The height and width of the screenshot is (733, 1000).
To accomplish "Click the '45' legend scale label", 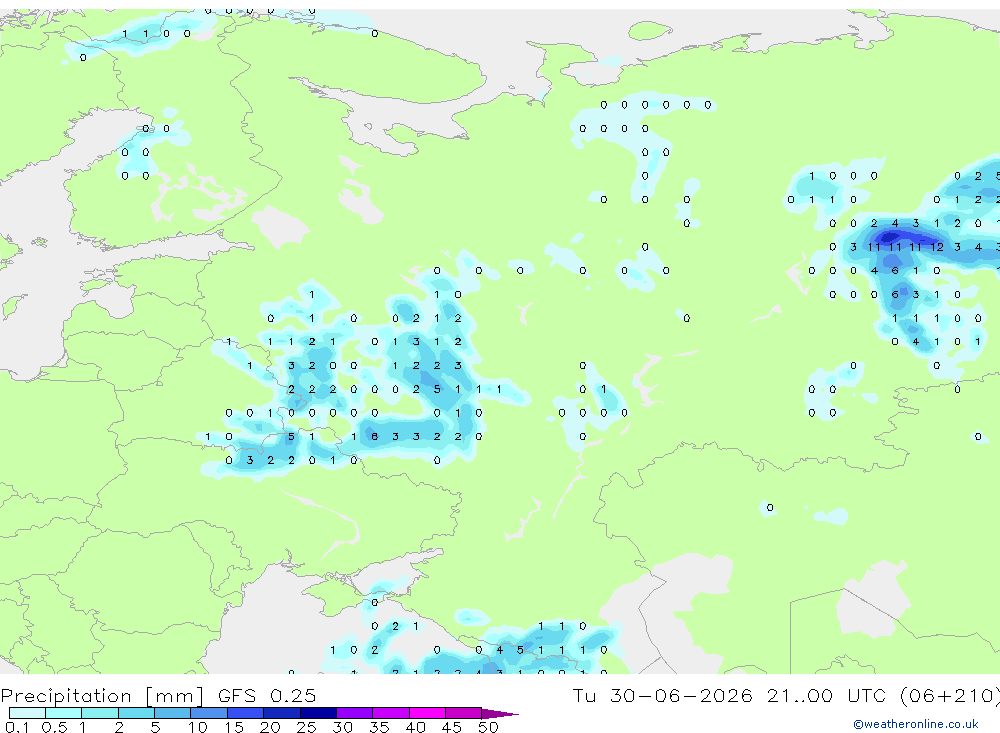I will pyautogui.click(x=452, y=727).
